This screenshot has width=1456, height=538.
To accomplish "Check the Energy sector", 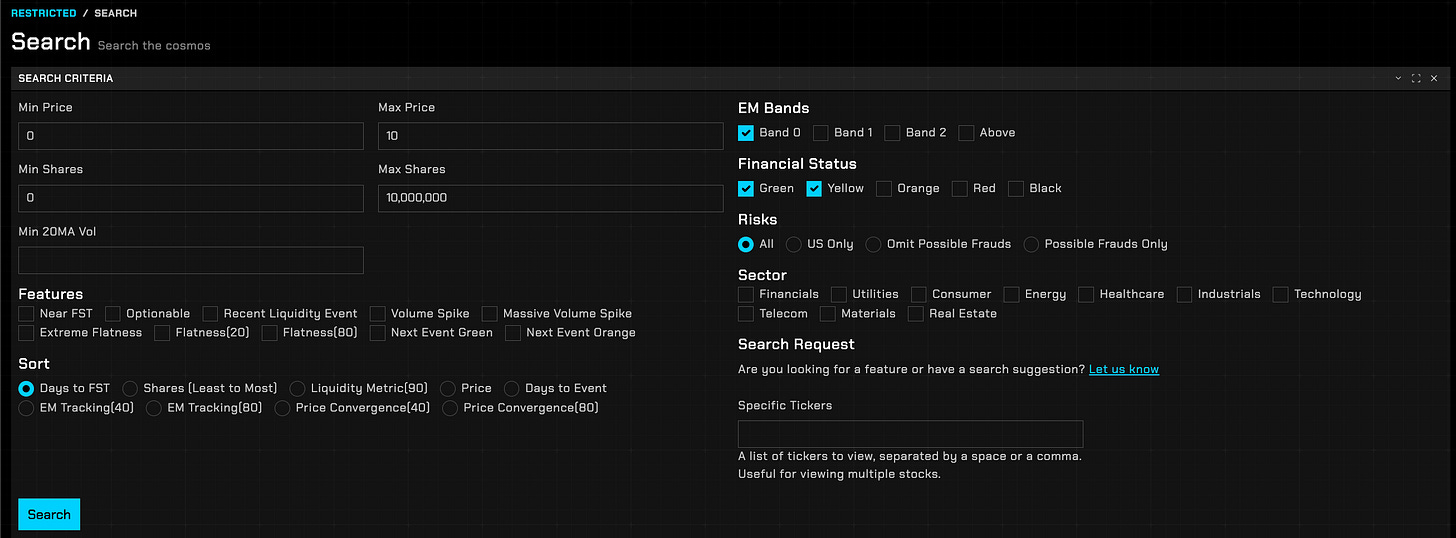I will (1012, 294).
